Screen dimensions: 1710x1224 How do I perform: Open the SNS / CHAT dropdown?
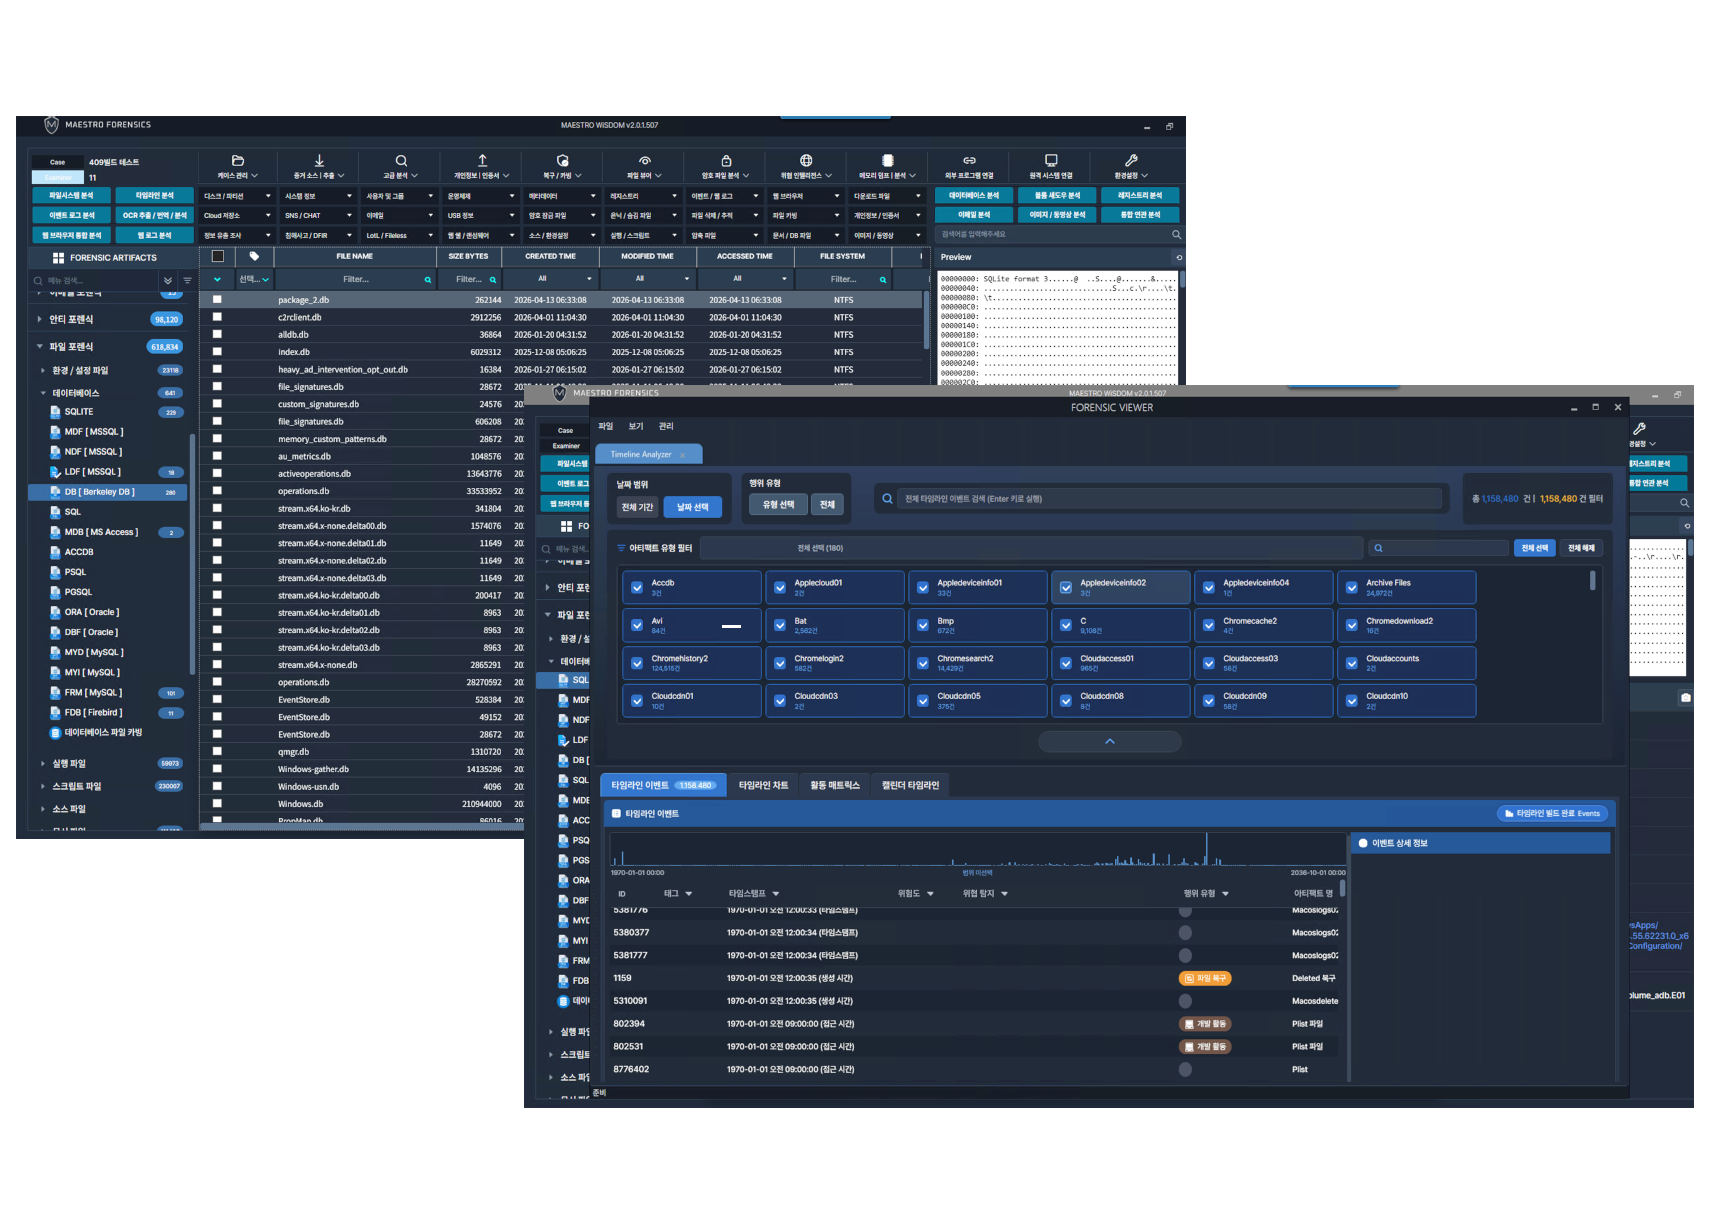pos(318,215)
